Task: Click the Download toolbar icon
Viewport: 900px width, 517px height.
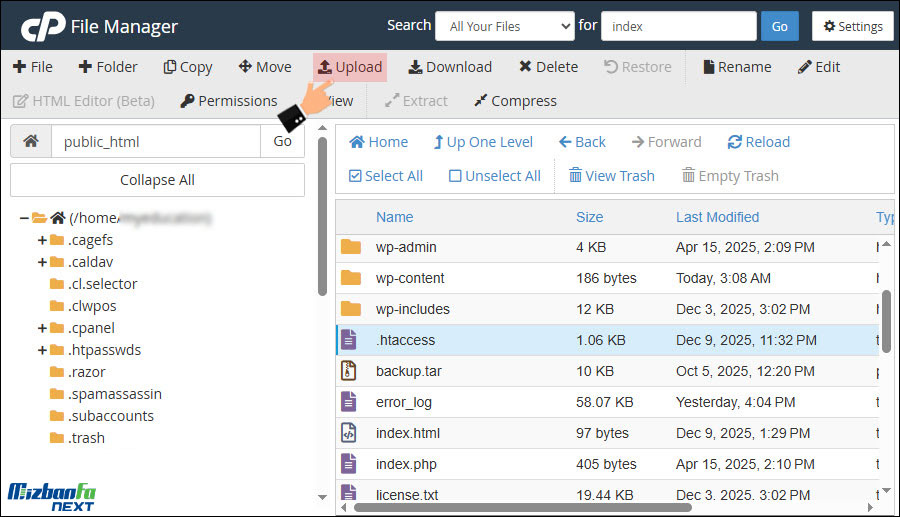Action: (x=415, y=67)
